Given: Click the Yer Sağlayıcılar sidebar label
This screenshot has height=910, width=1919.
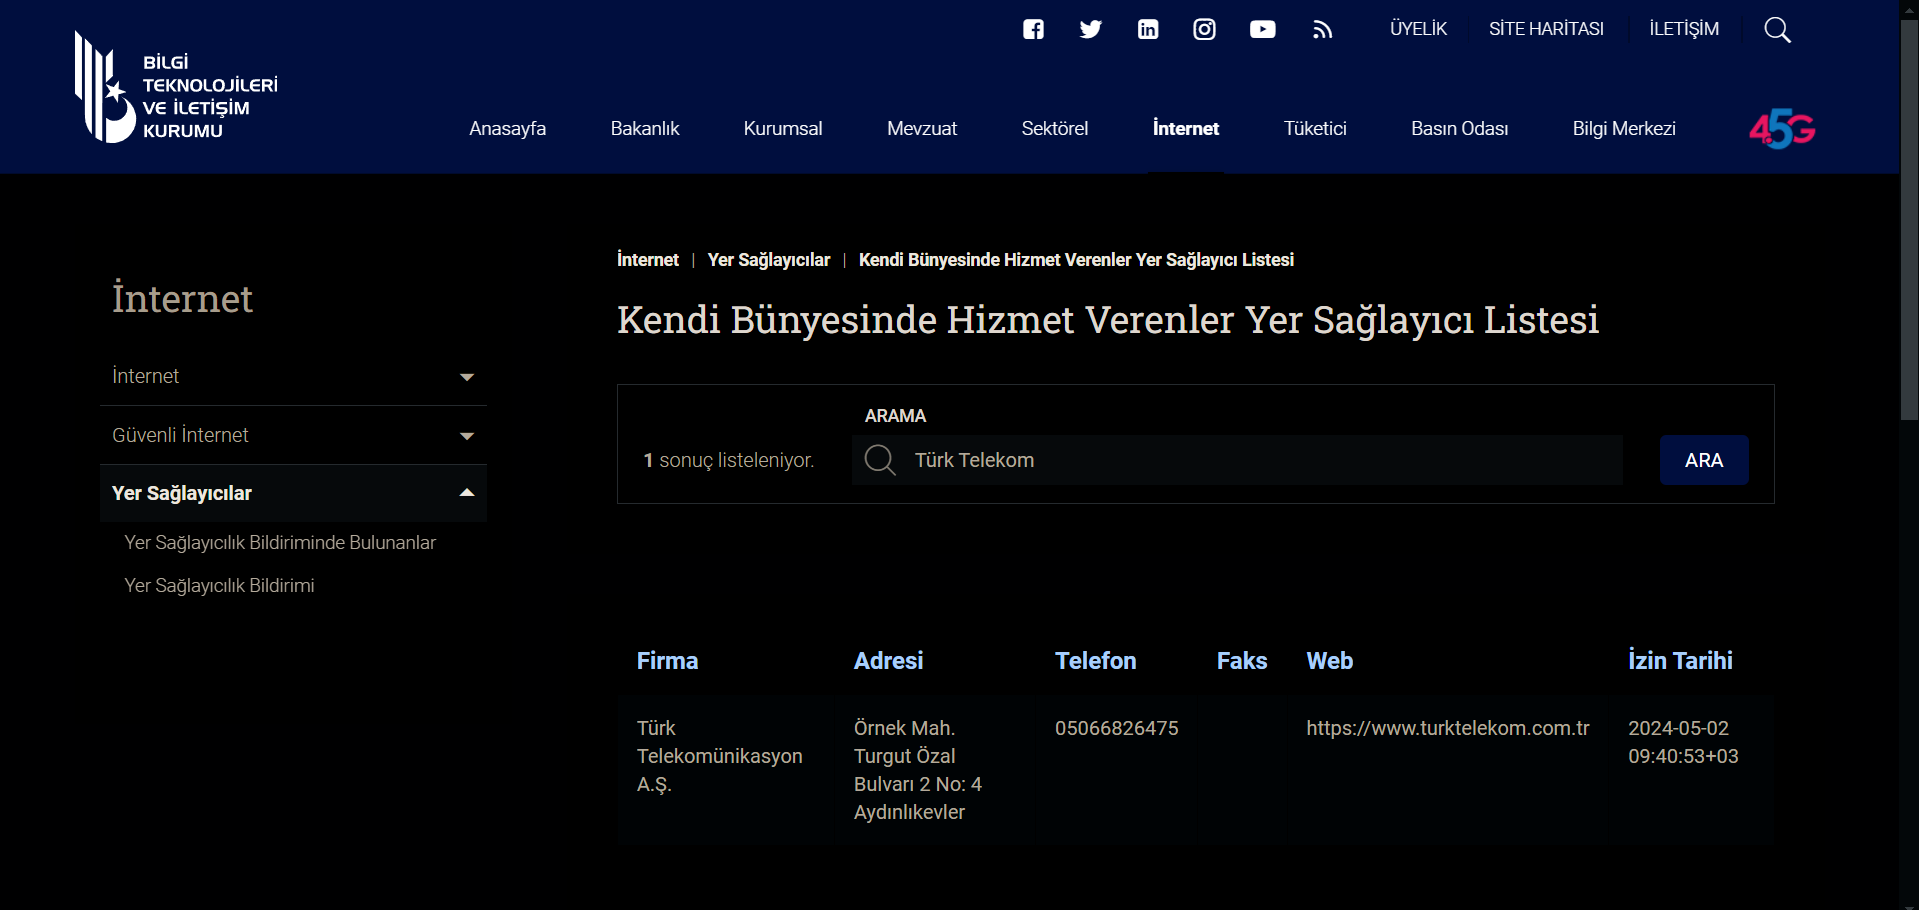Looking at the screenshot, I should pyautogui.click(x=182, y=493).
